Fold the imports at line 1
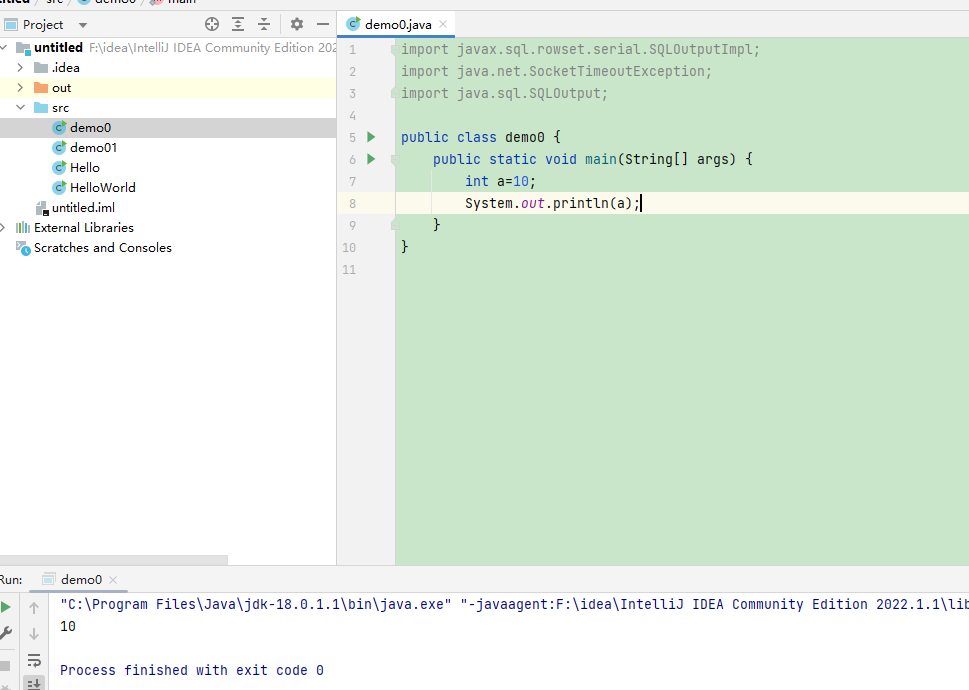The width and height of the screenshot is (969, 690). 394,49
